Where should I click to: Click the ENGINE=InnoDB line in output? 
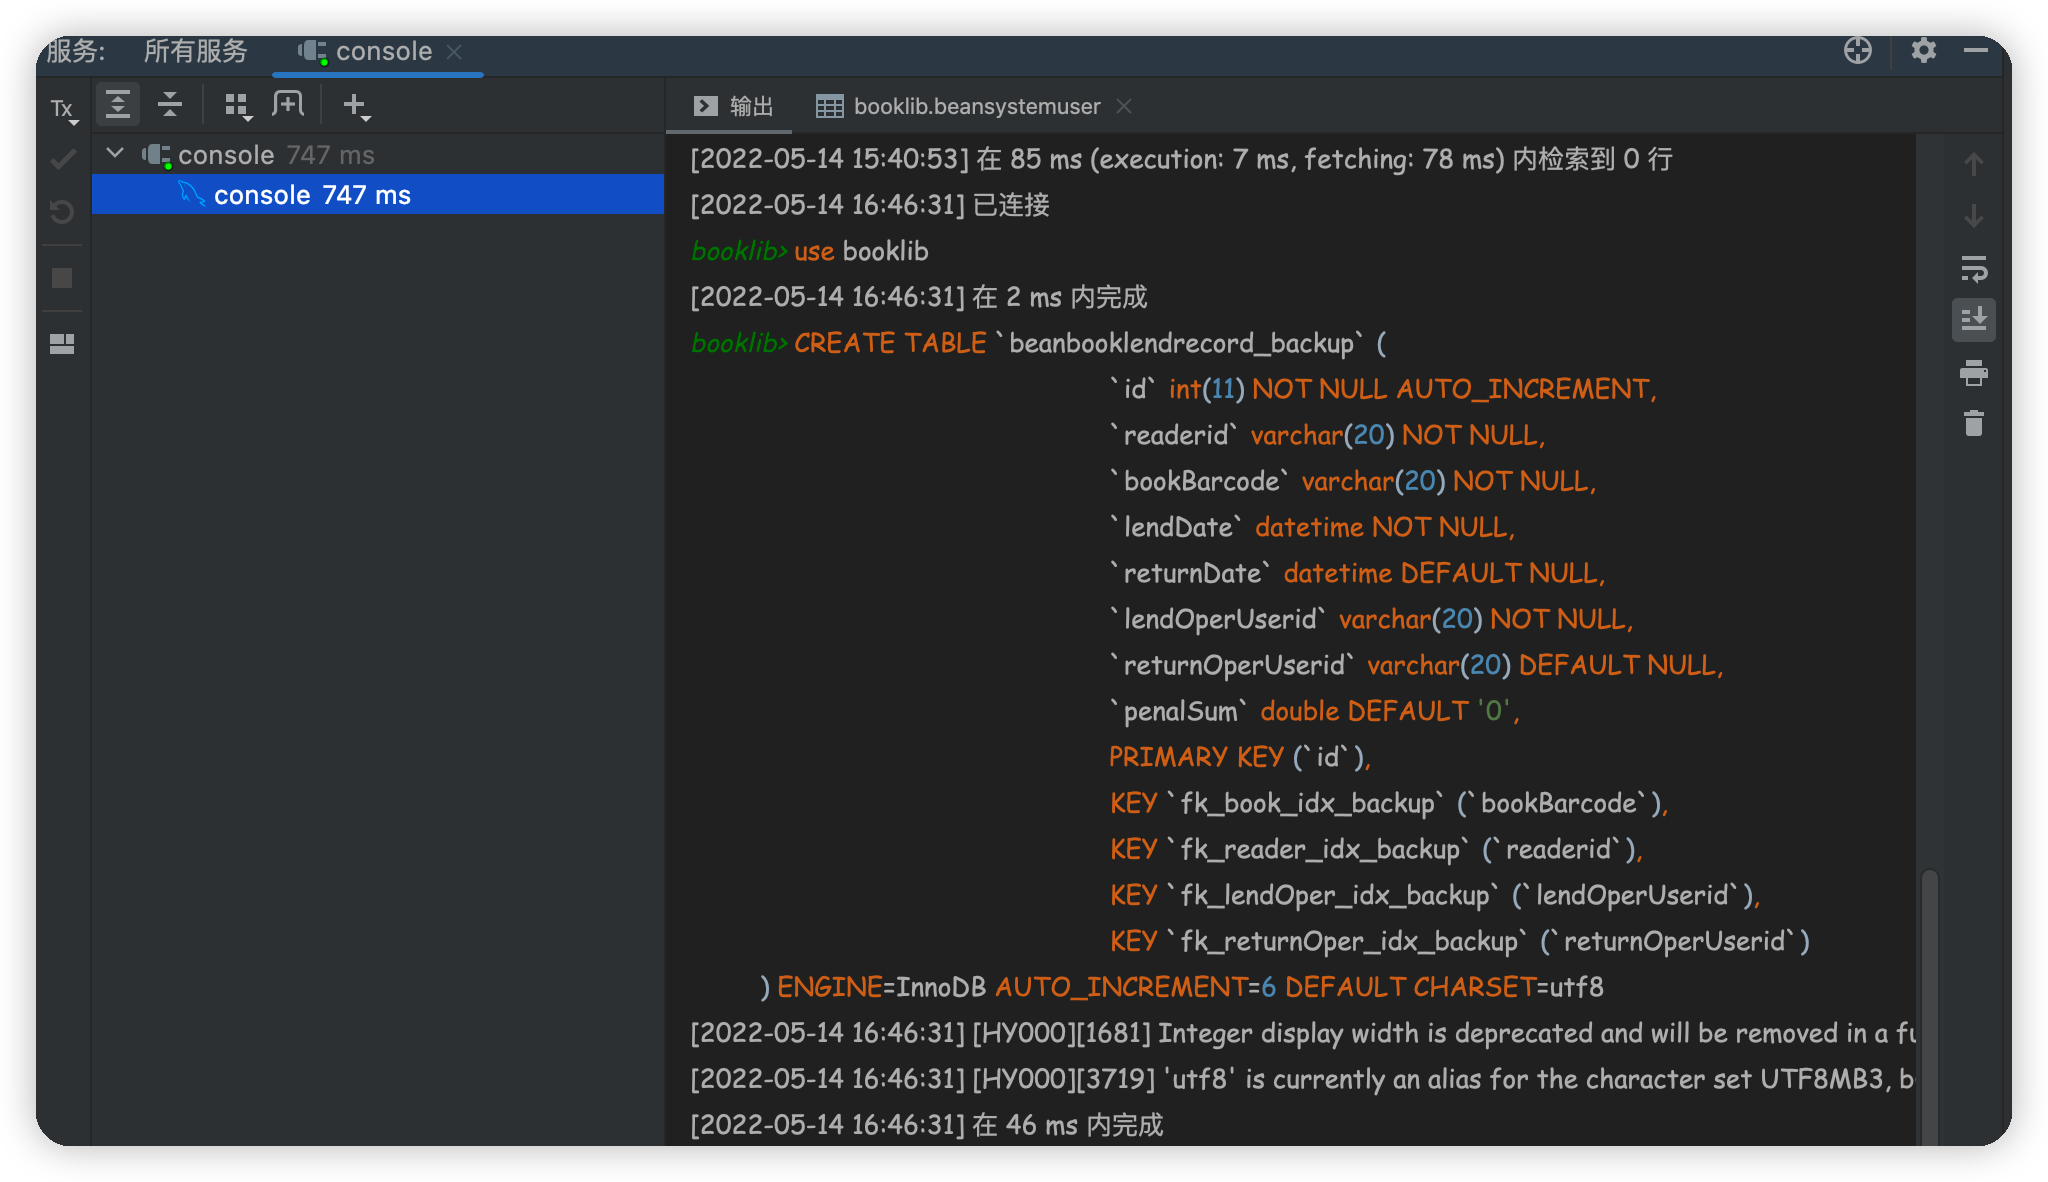coord(1182,987)
